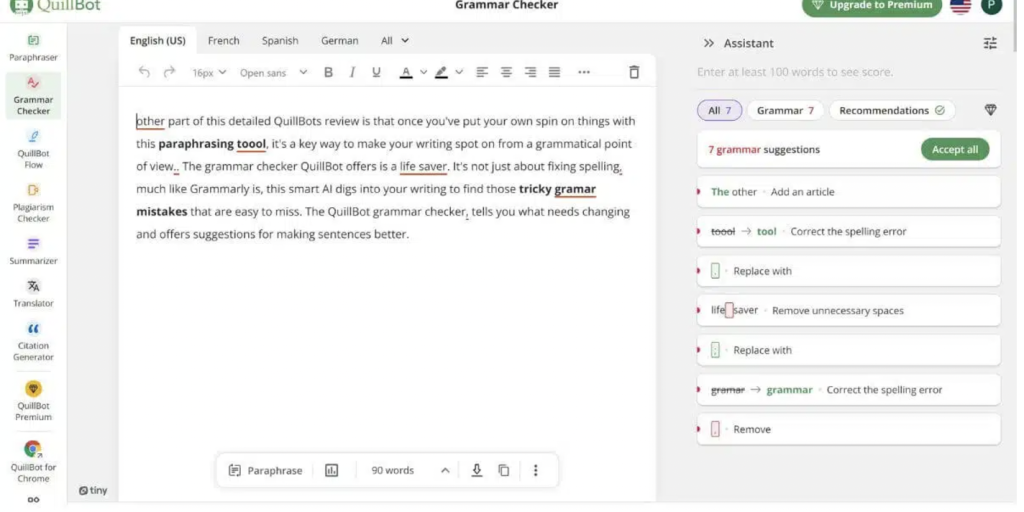The image size is (1024, 512).
Task: Apply the Remove punctuation suggestion
Action: [848, 429]
